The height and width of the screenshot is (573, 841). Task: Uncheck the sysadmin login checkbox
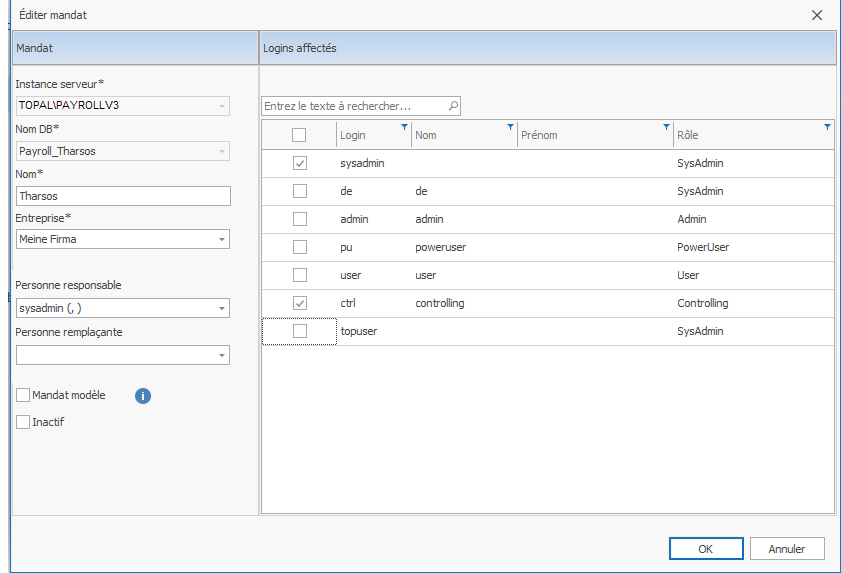point(299,163)
